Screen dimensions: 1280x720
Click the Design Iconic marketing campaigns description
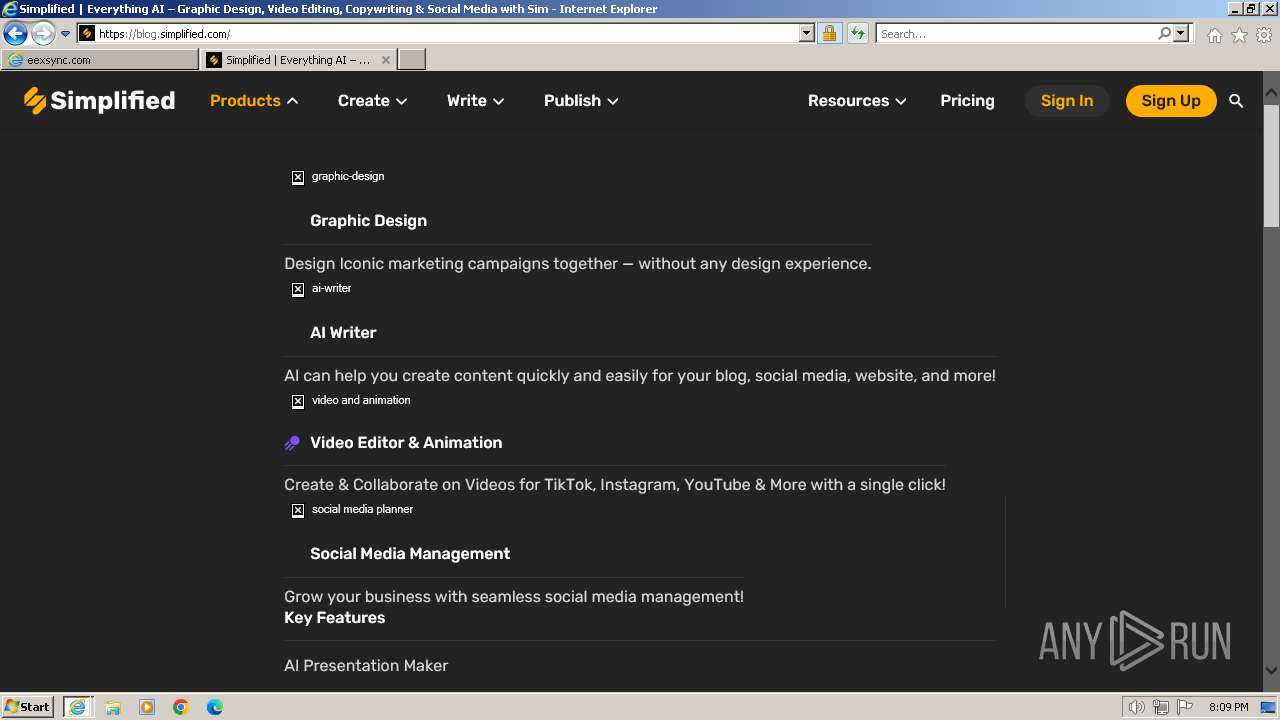click(x=577, y=264)
